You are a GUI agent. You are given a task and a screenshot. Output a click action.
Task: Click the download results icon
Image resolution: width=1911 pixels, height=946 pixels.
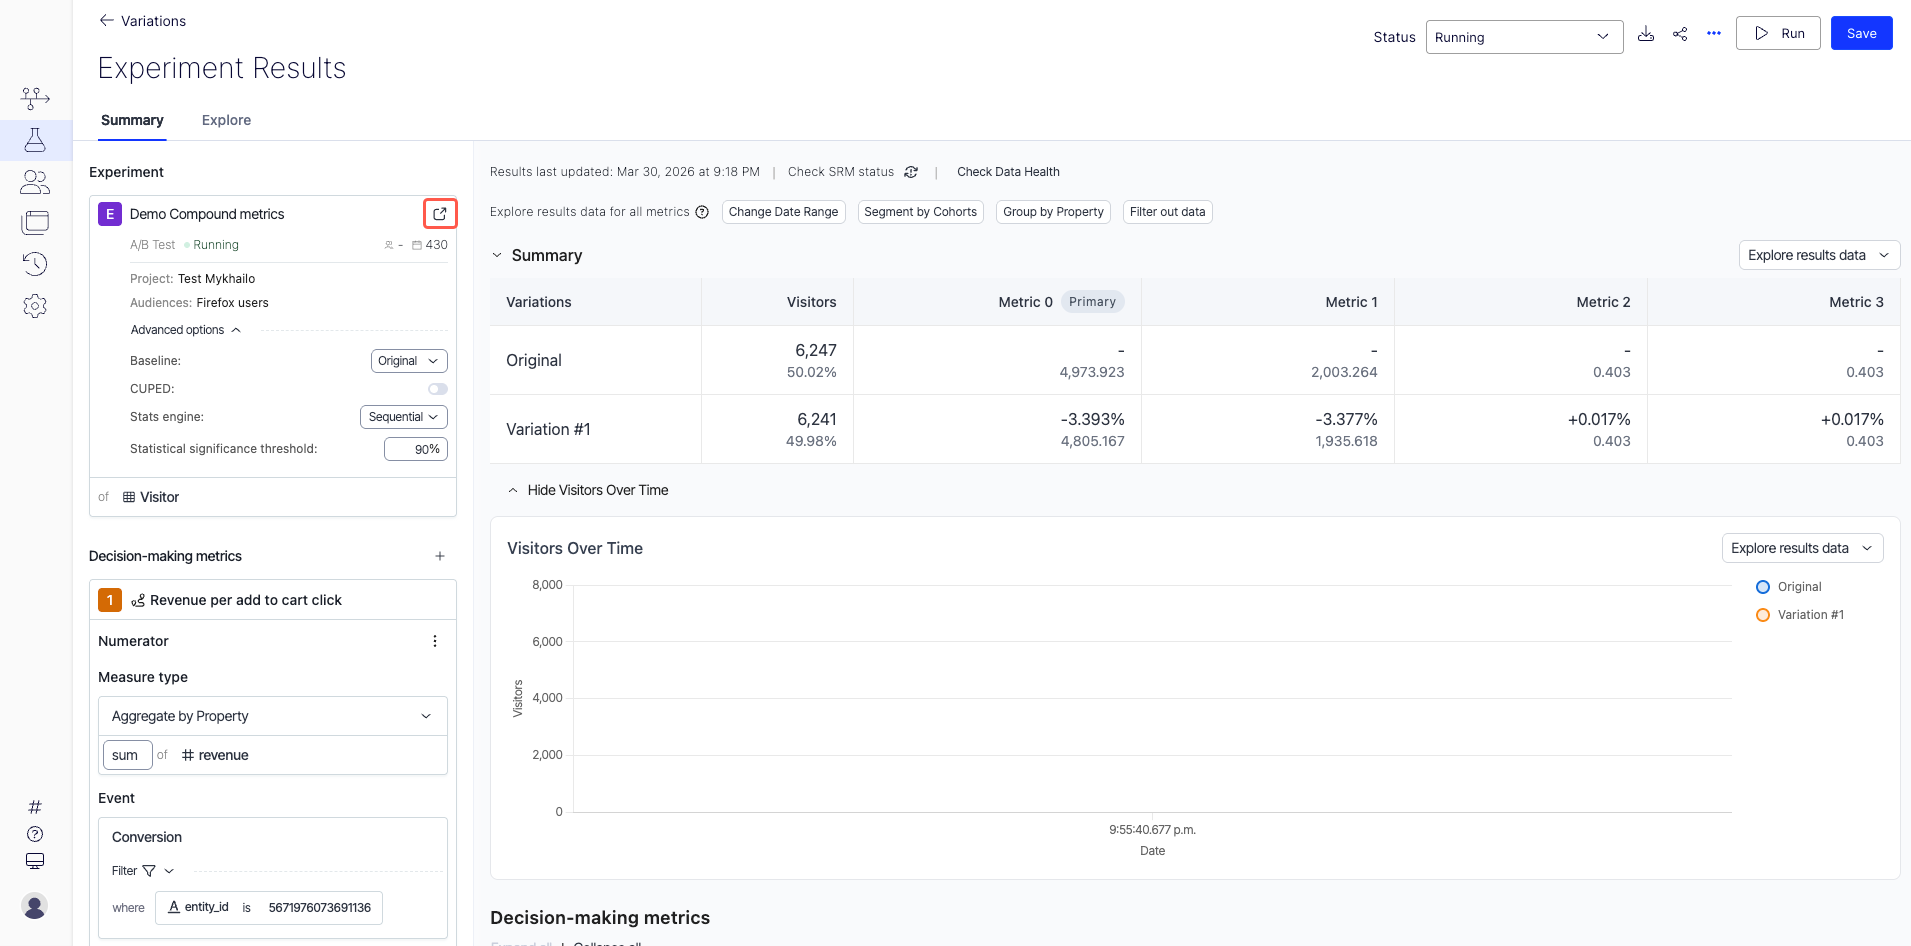tap(1646, 34)
